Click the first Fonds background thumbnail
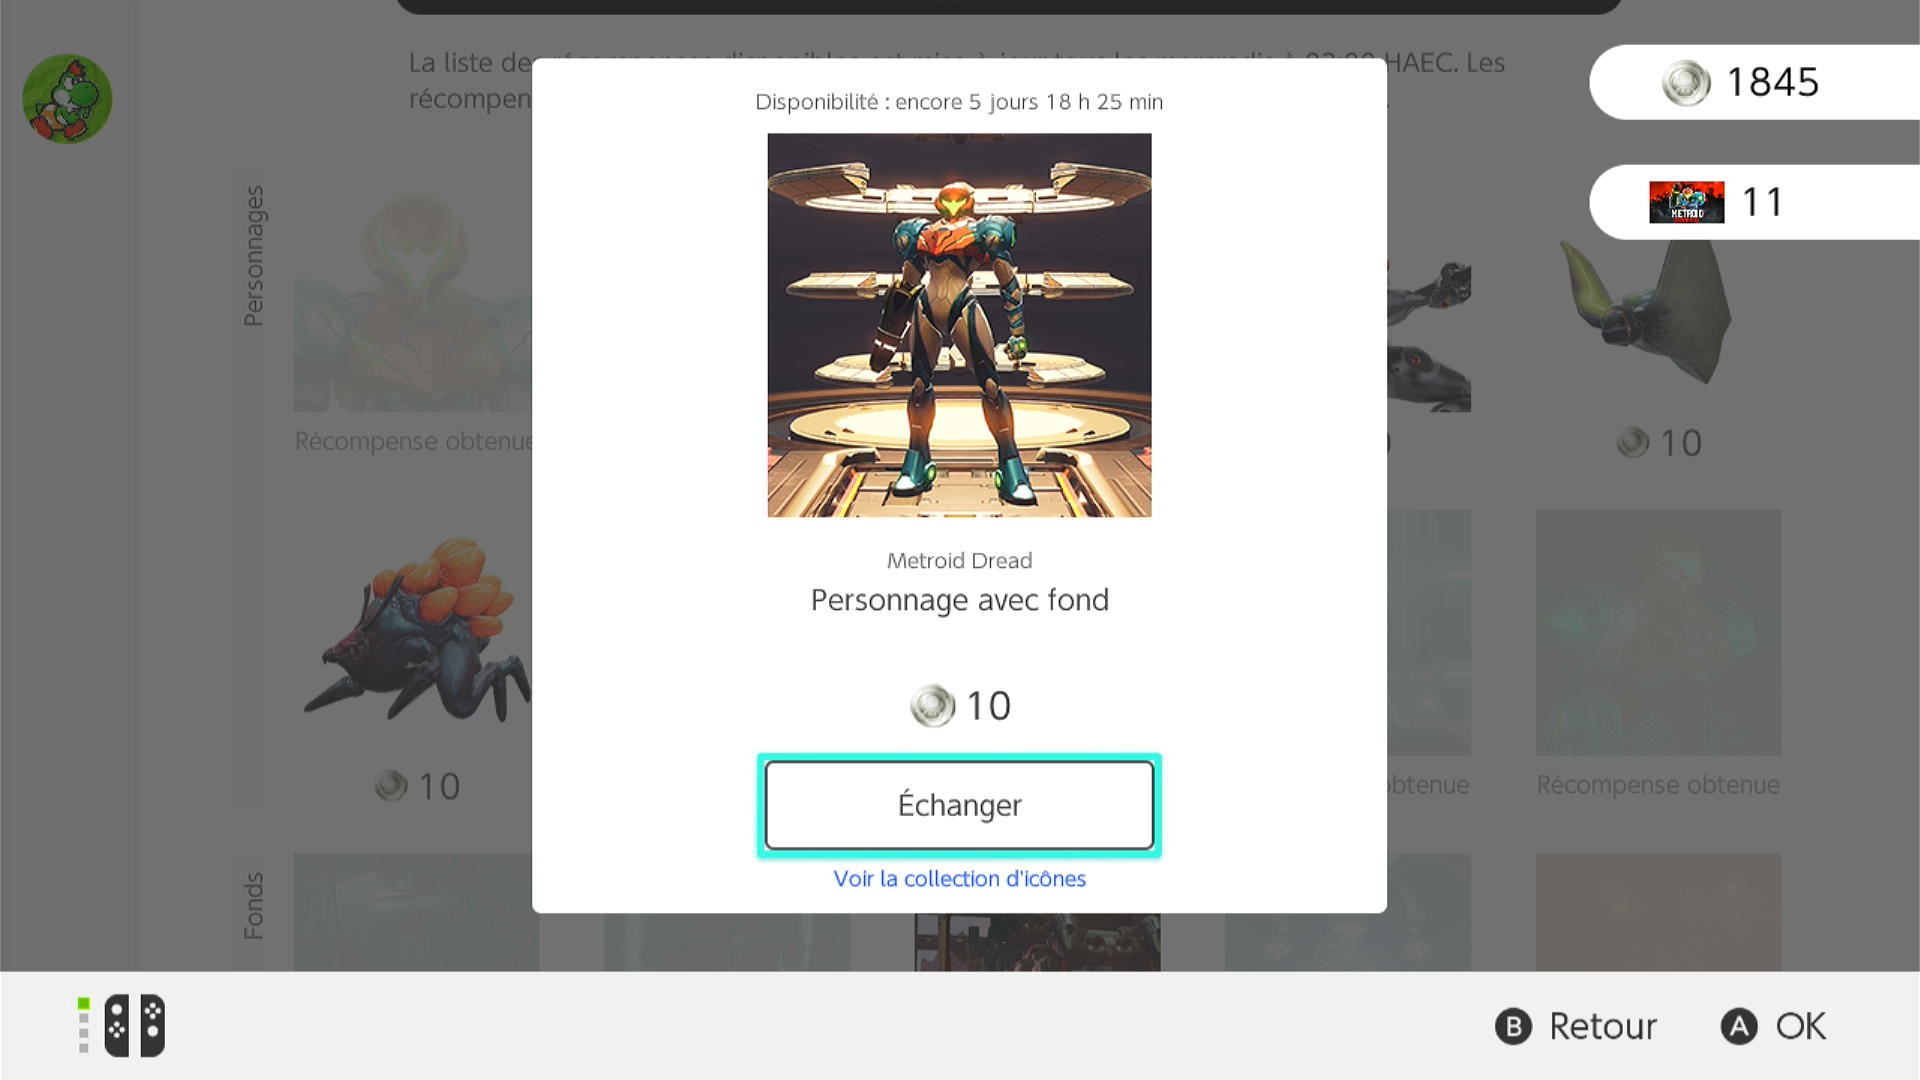This screenshot has height=1080, width=1920. [x=416, y=912]
